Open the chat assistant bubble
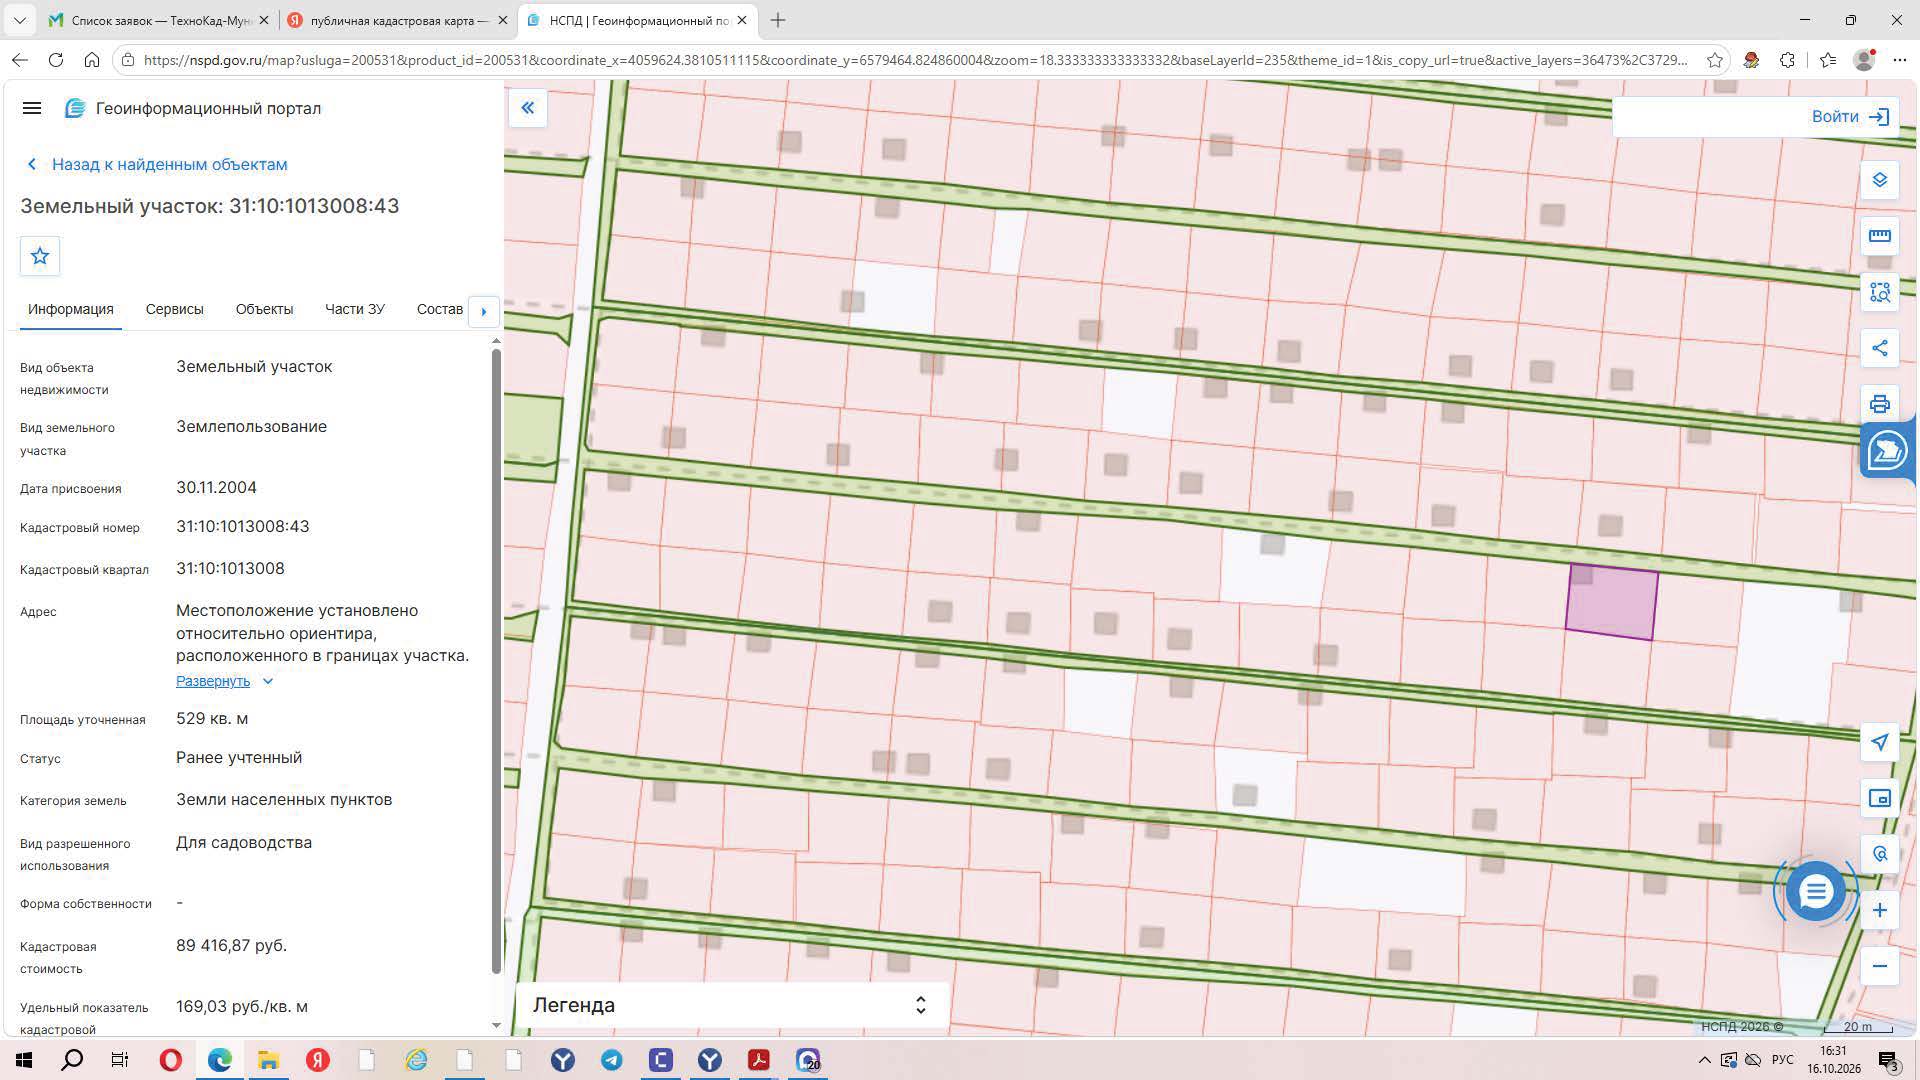1920x1080 pixels. [x=1816, y=891]
